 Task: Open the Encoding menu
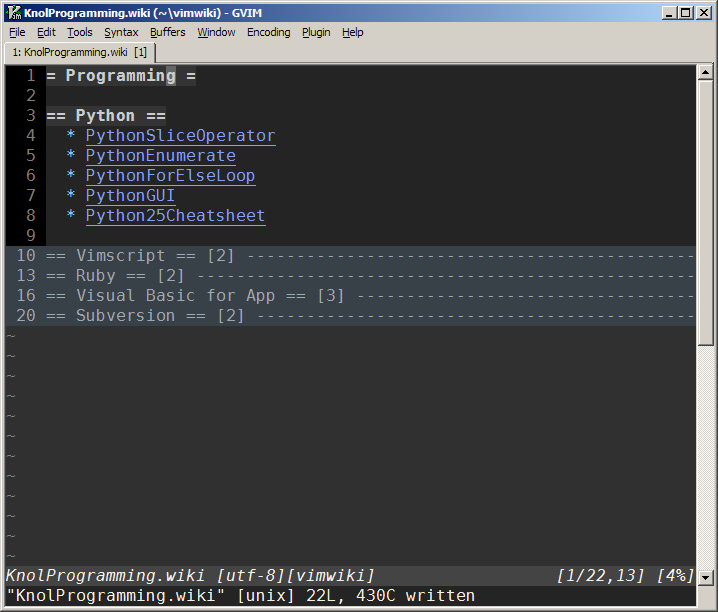268,32
